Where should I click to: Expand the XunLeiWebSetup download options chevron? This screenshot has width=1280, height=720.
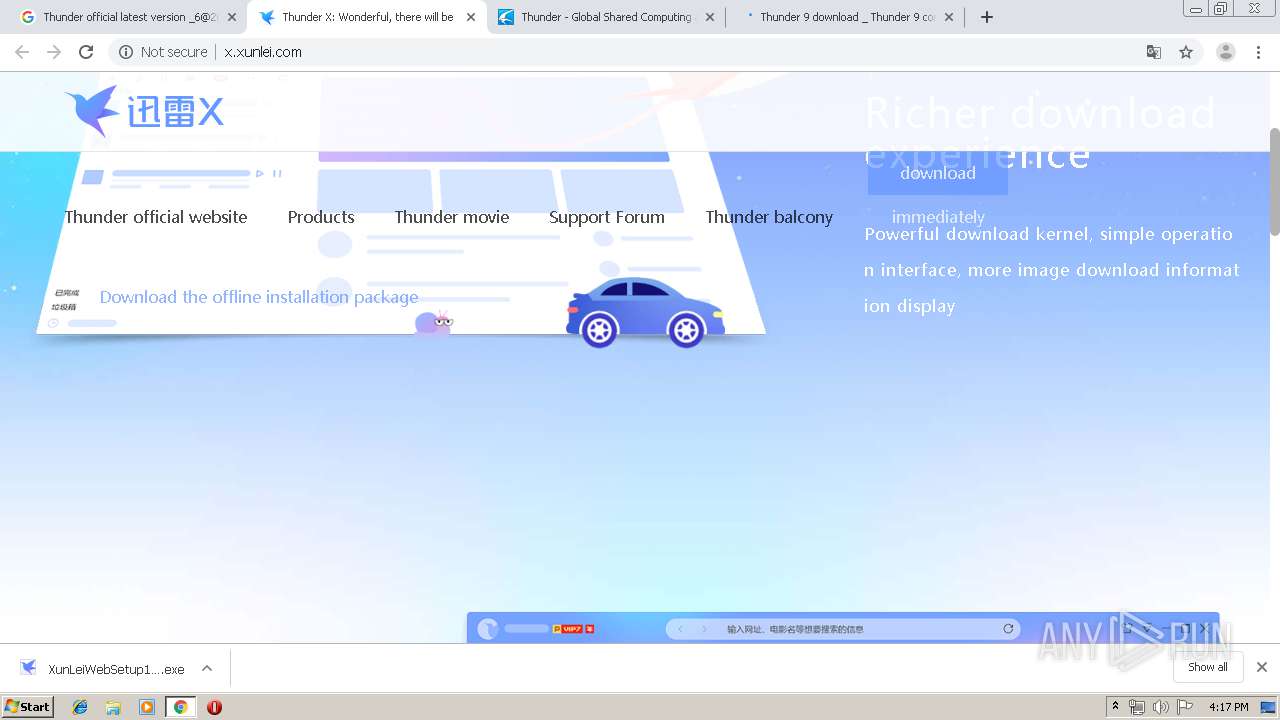207,668
